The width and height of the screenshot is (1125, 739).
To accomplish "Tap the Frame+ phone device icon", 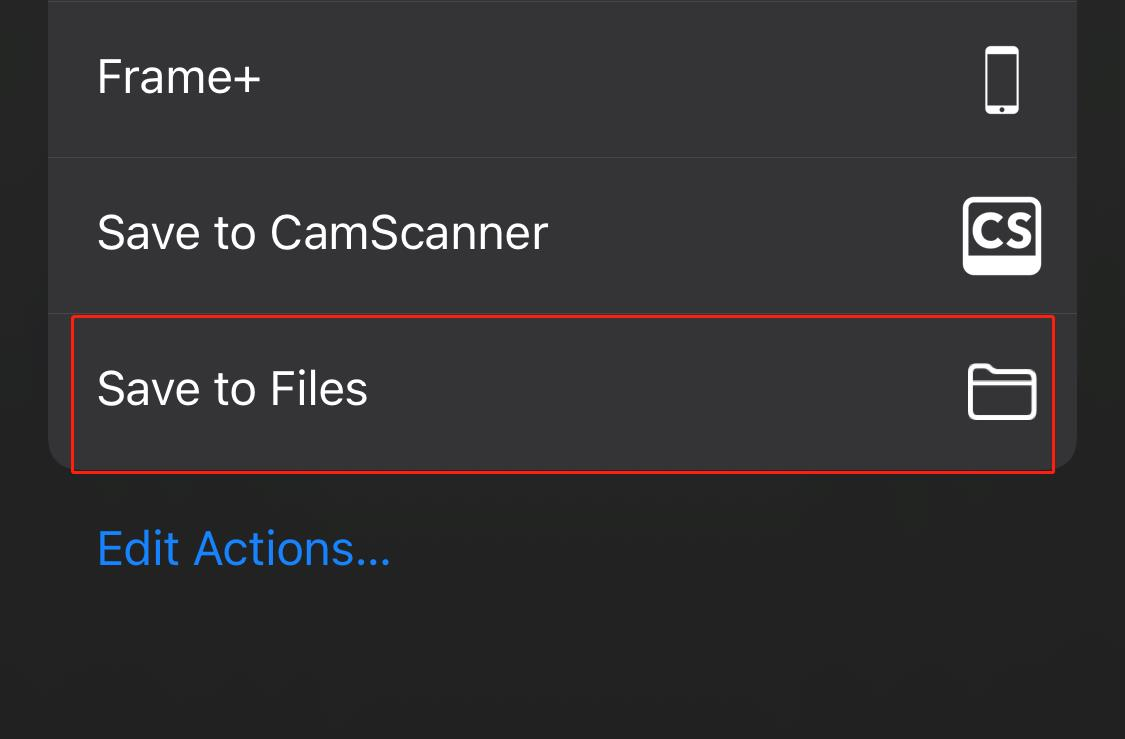I will pos(1001,79).
